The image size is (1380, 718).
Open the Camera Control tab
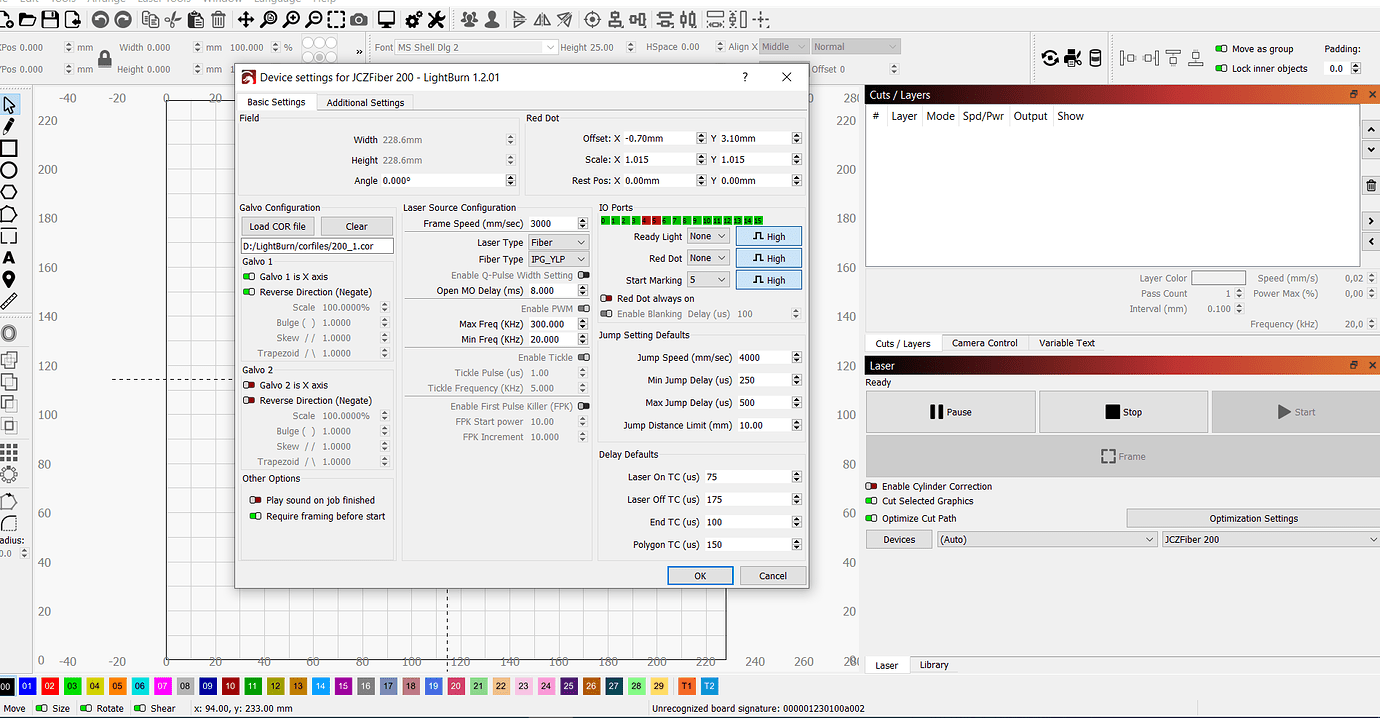[984, 343]
